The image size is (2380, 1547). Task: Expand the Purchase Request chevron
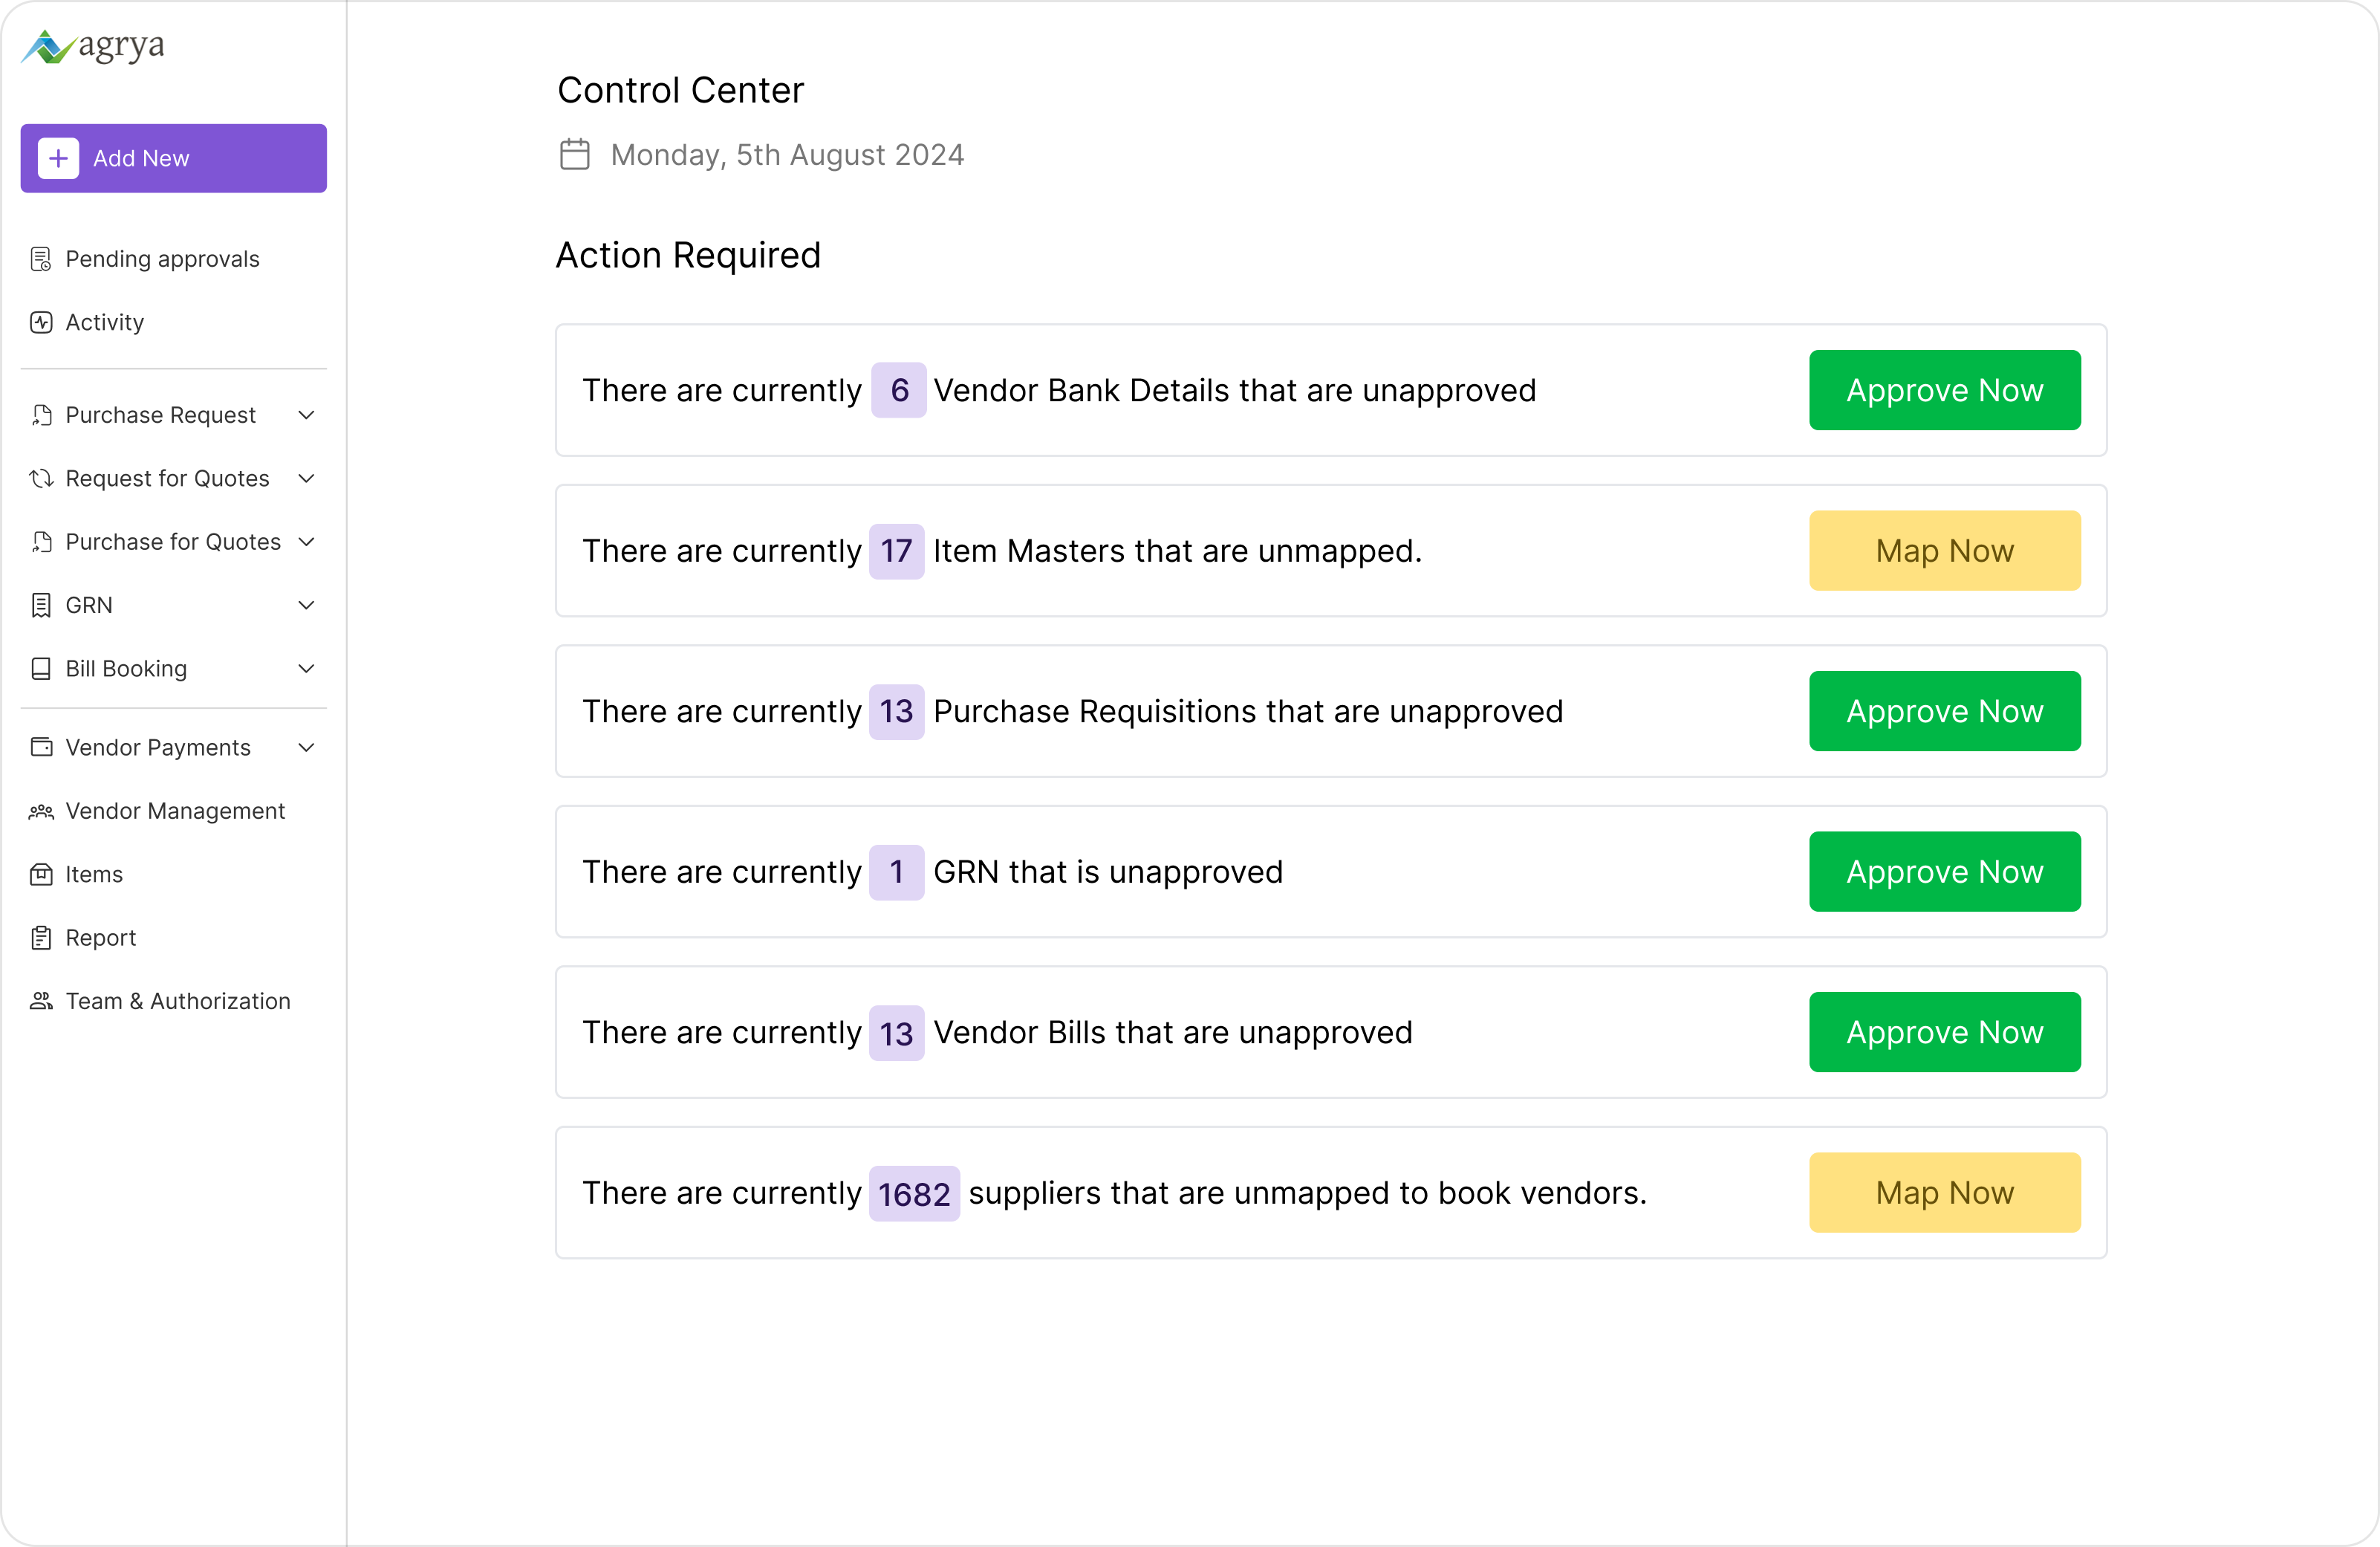[x=307, y=415]
